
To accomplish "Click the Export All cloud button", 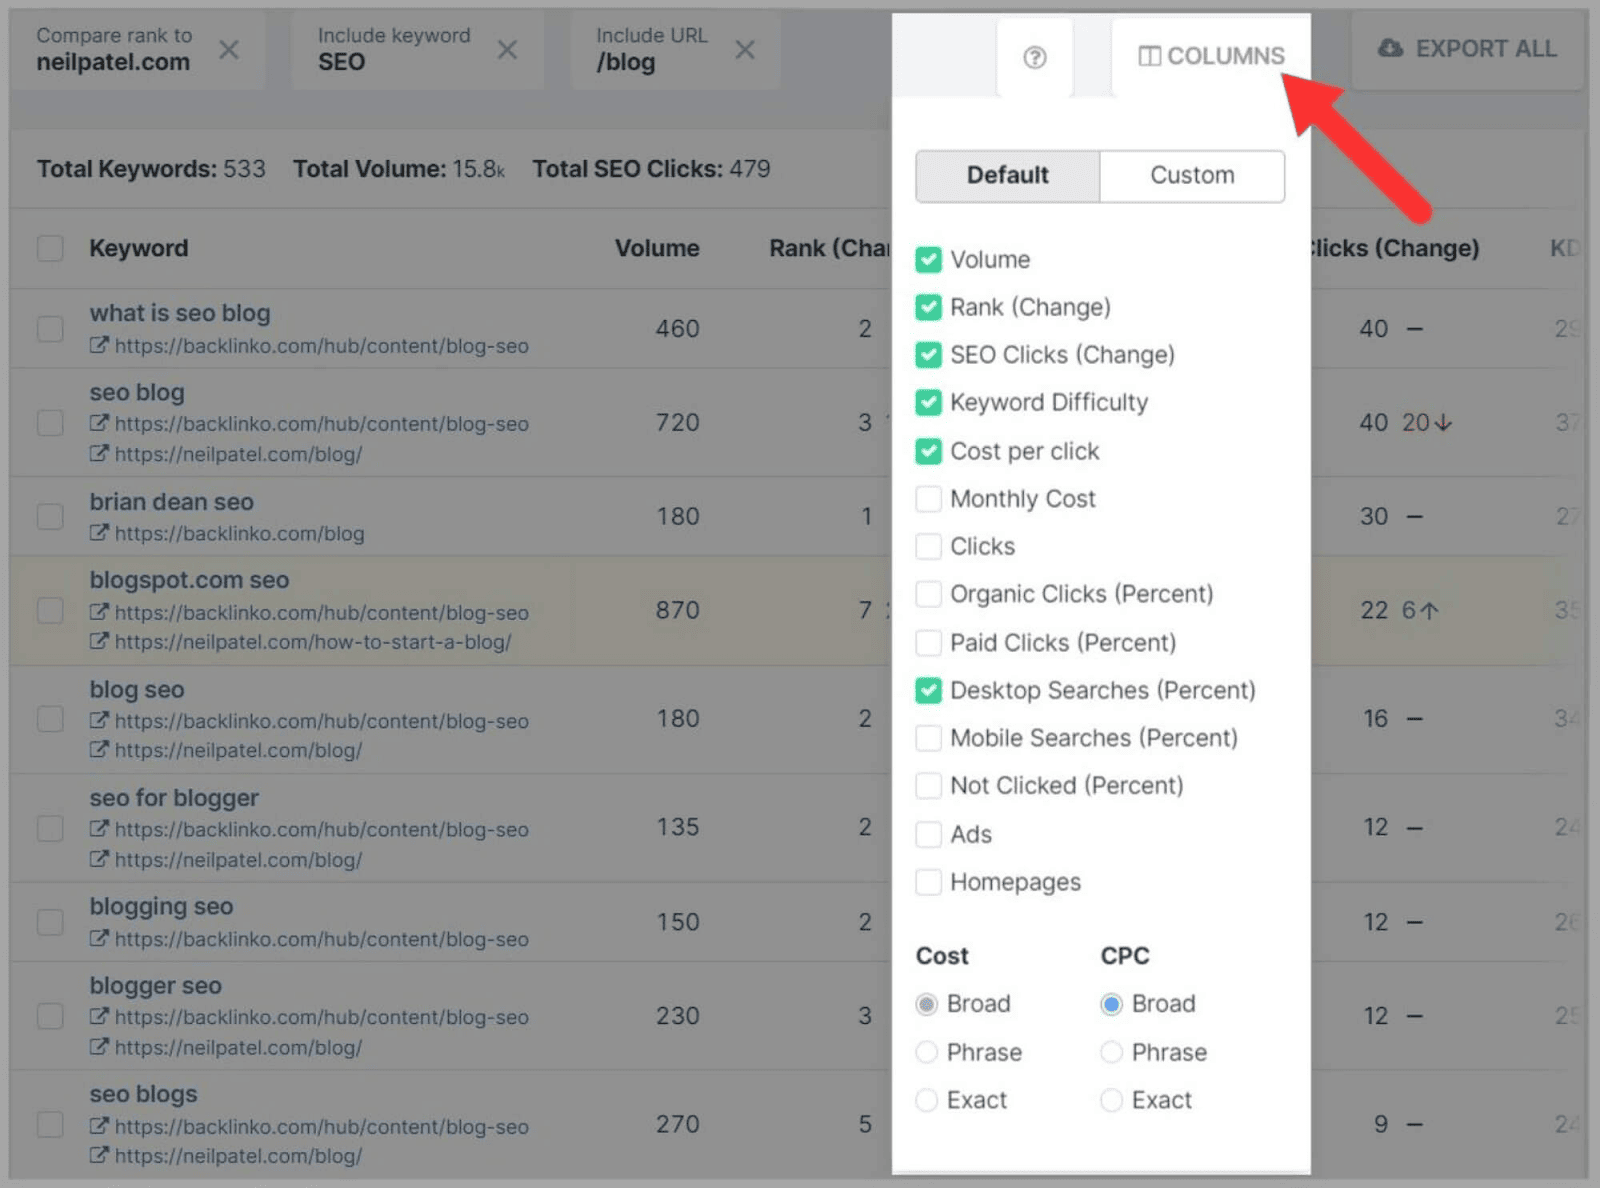I will click(1467, 49).
